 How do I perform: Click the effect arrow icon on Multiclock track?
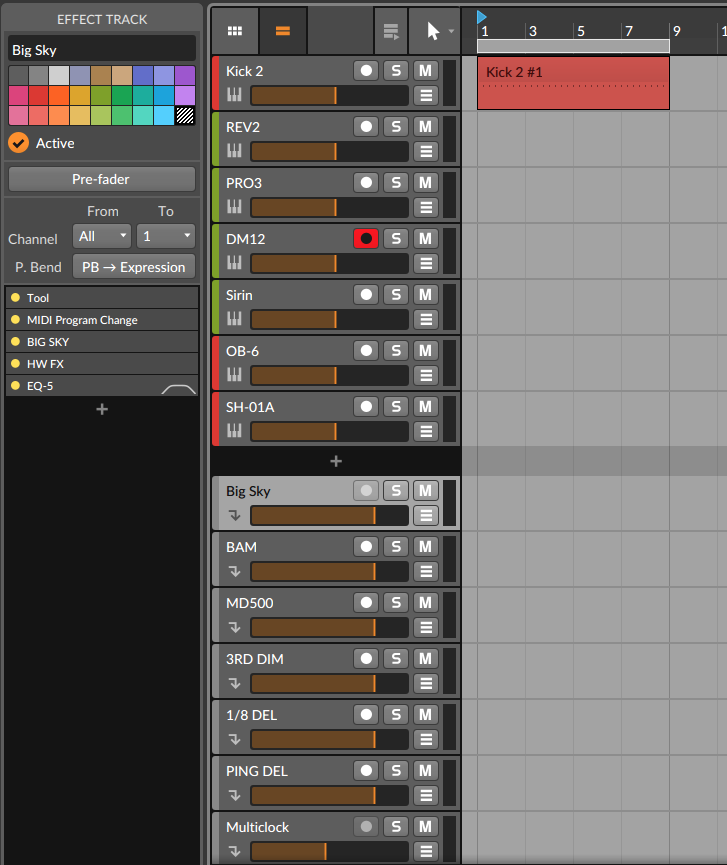[234, 851]
